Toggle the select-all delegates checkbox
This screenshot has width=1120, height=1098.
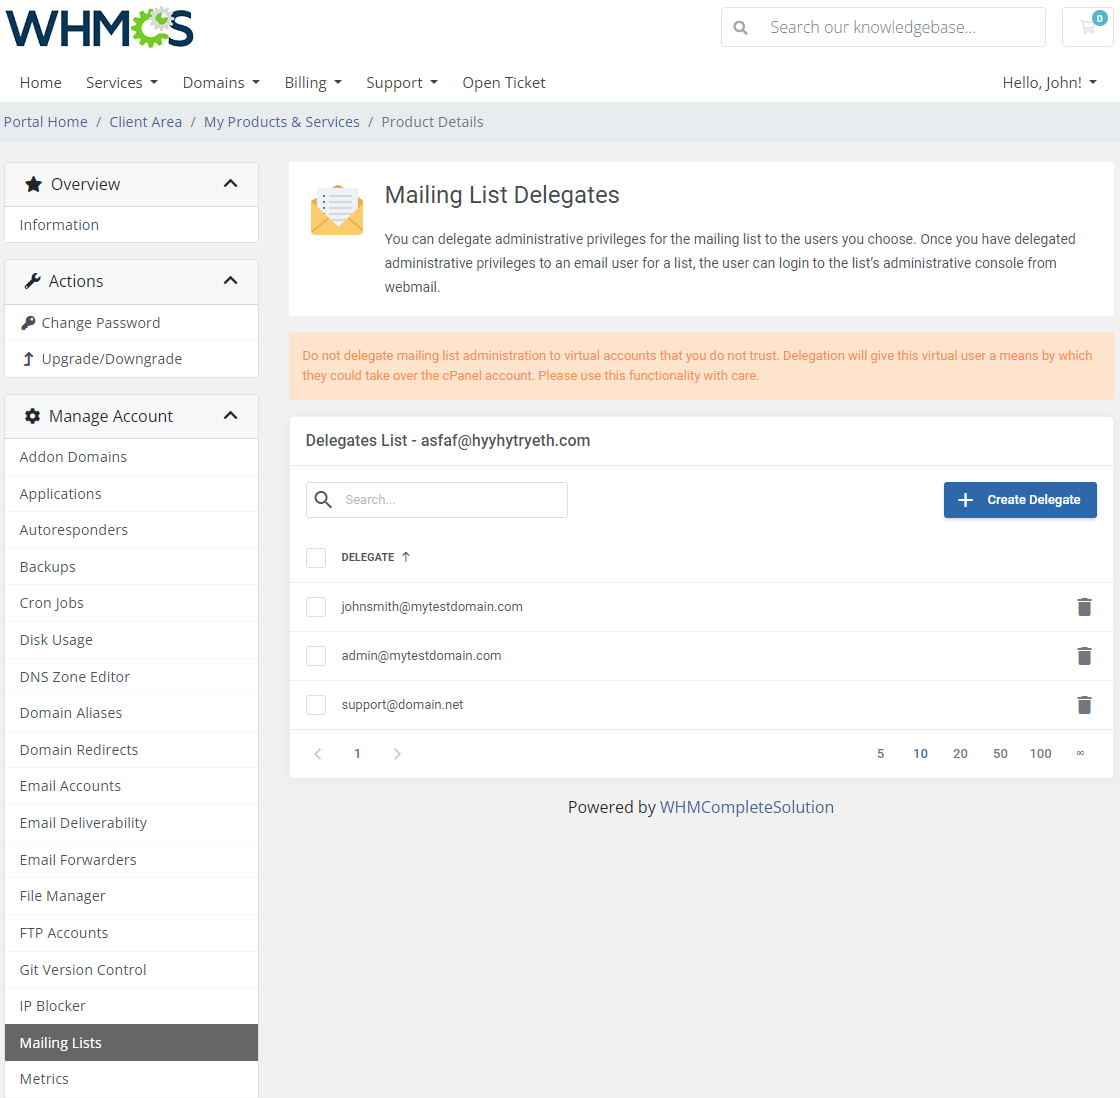[316, 558]
